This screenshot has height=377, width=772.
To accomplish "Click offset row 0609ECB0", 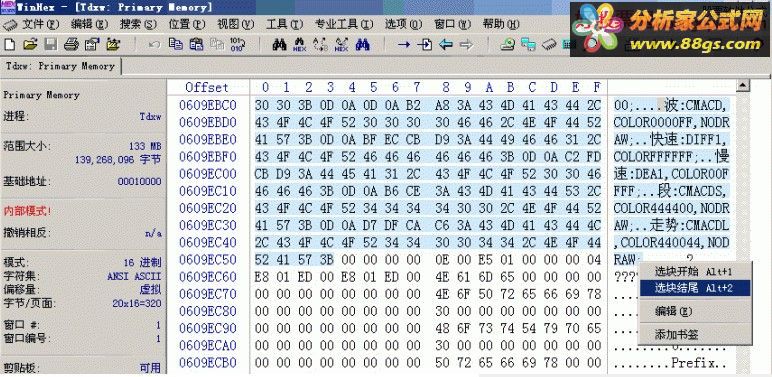I will click(208, 363).
